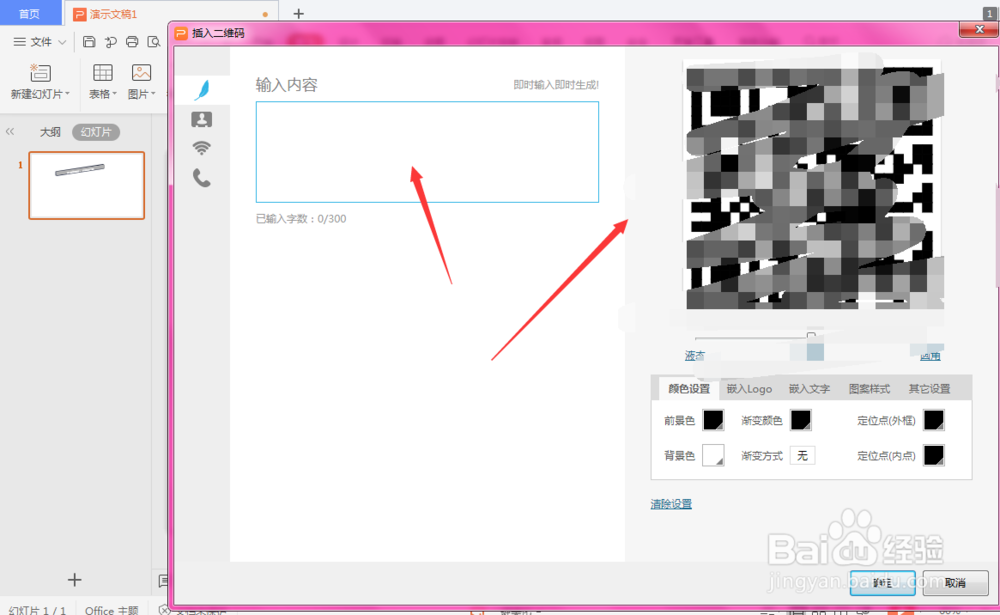Add a slide with the bottom plus
Image resolution: width=1000 pixels, height=615 pixels.
coord(75,580)
